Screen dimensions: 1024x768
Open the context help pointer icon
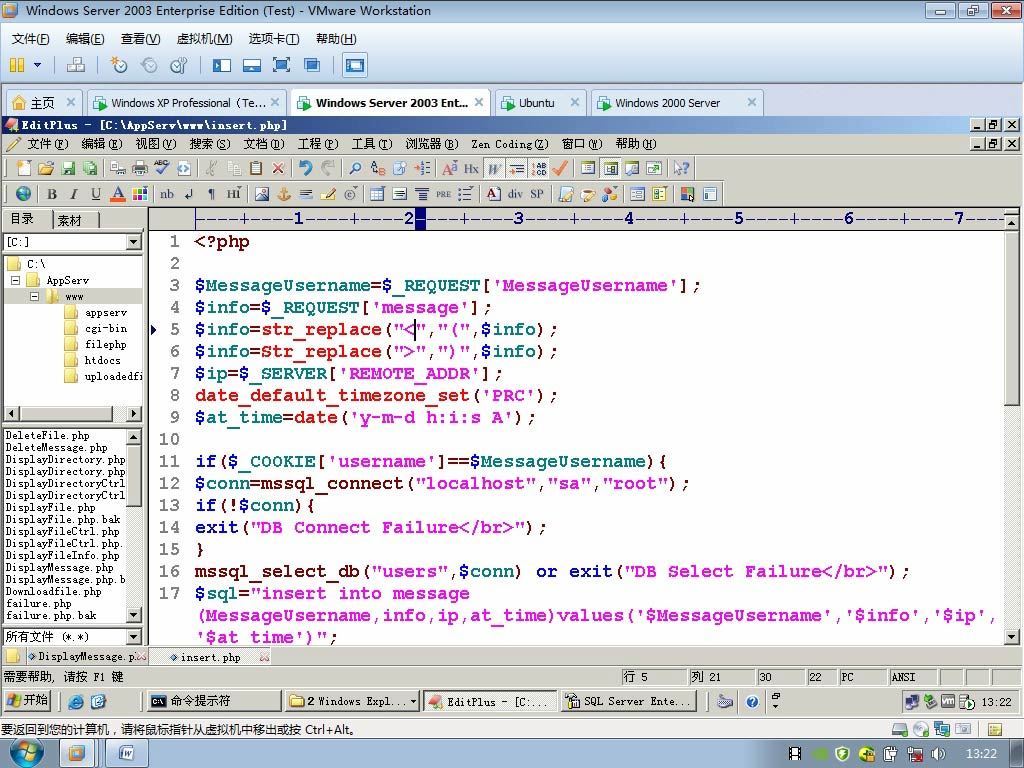[x=681, y=168]
